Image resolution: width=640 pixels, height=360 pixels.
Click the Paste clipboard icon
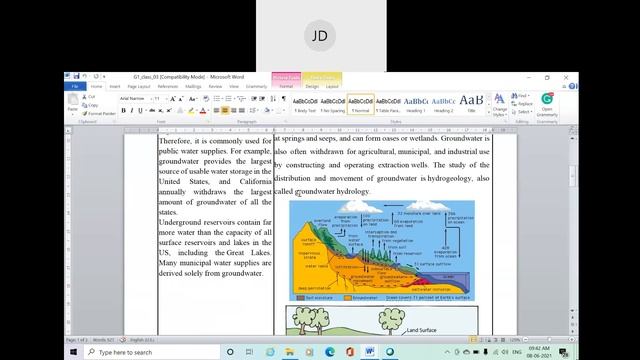(x=73, y=99)
